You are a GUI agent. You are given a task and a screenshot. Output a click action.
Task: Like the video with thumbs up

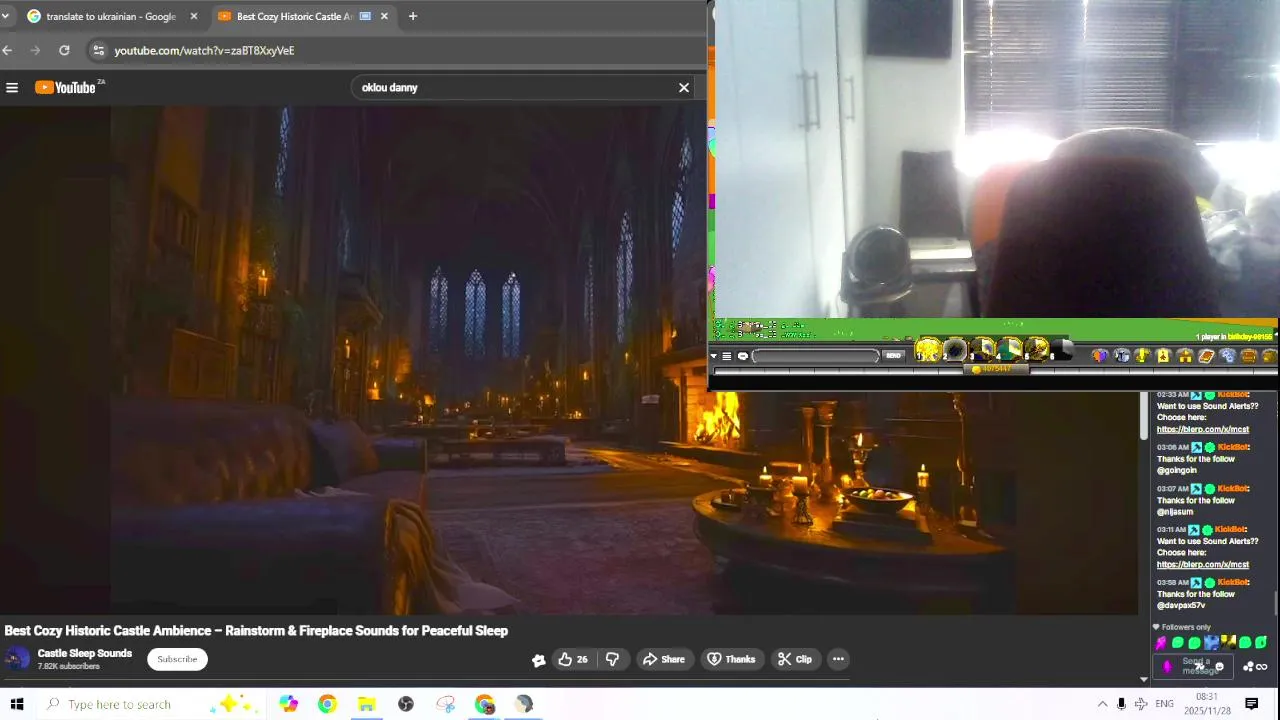coord(572,659)
